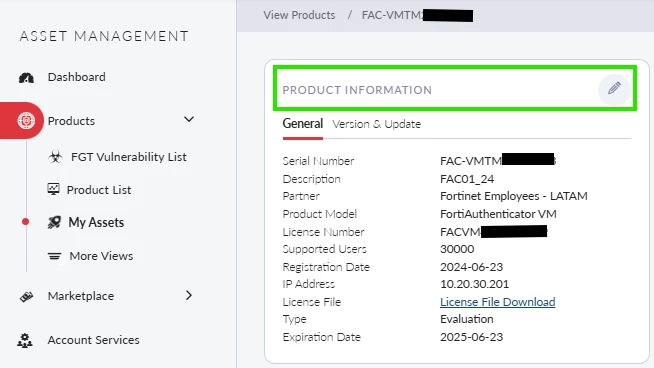Click the registration date 2024-06-23
This screenshot has height=368, width=654.
pos(471,267)
